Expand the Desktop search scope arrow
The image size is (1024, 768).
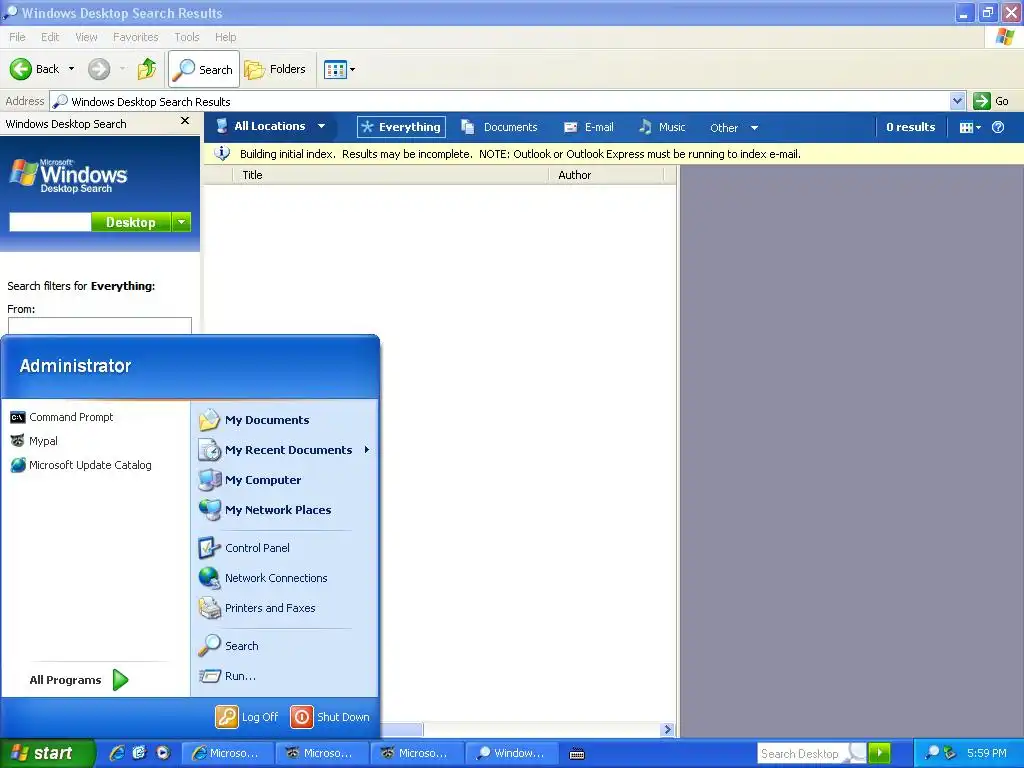pos(182,222)
